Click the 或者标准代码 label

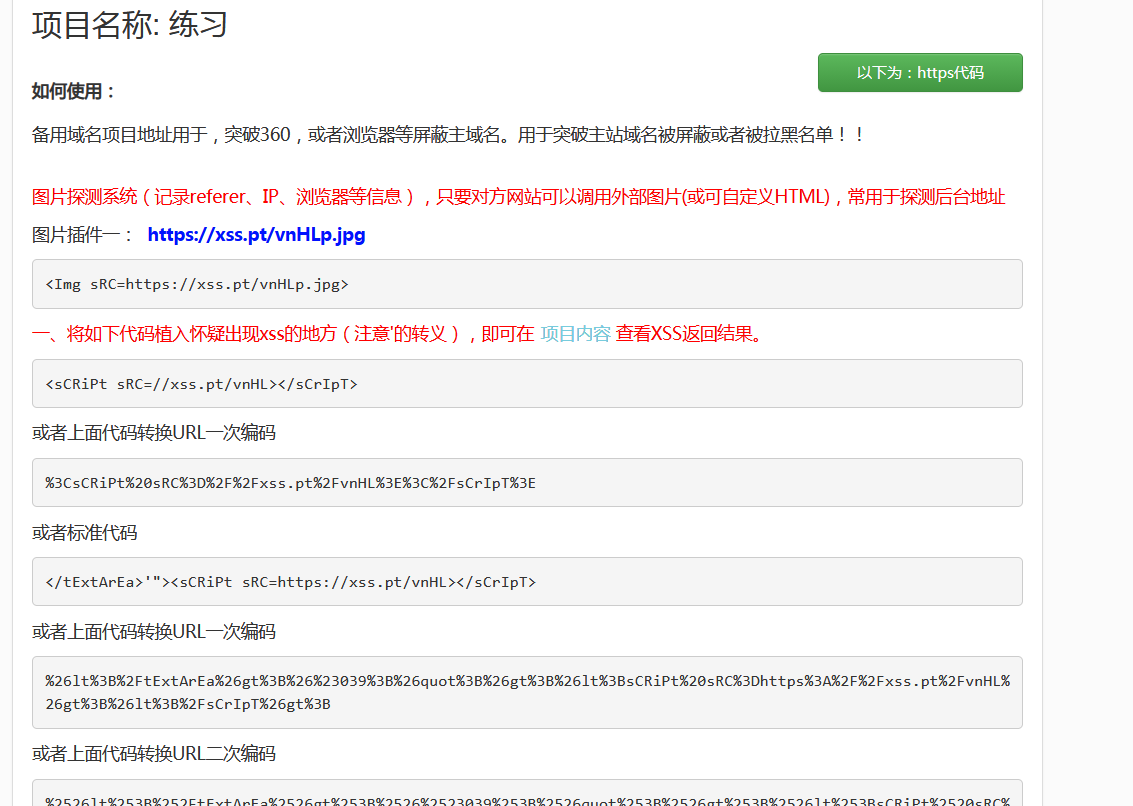[85, 533]
